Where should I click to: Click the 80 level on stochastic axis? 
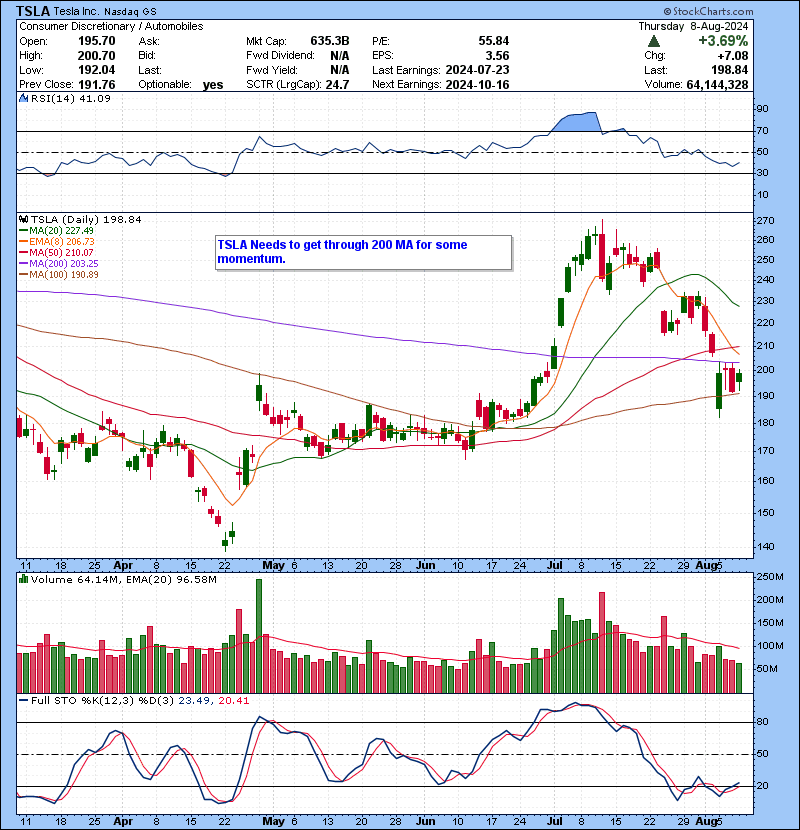coord(763,722)
